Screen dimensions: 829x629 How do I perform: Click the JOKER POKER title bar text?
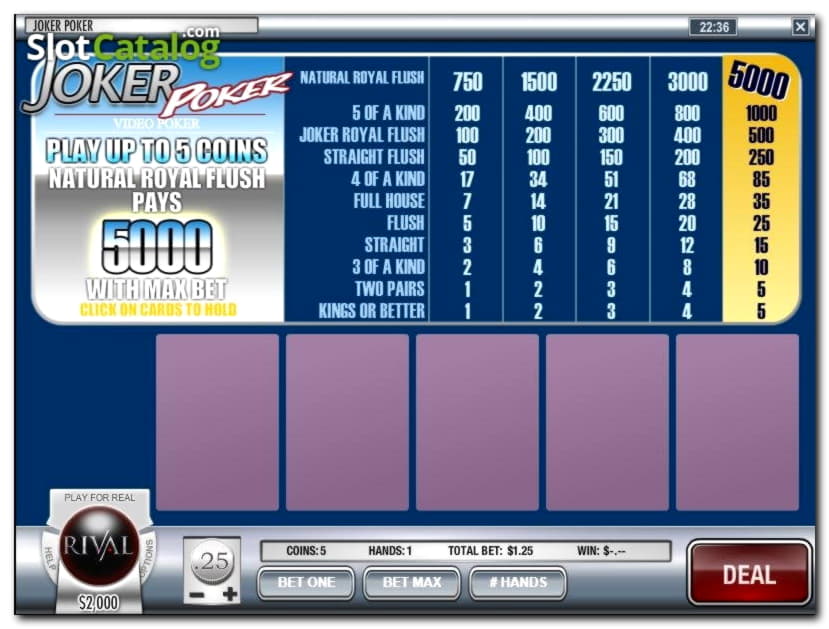coord(63,25)
